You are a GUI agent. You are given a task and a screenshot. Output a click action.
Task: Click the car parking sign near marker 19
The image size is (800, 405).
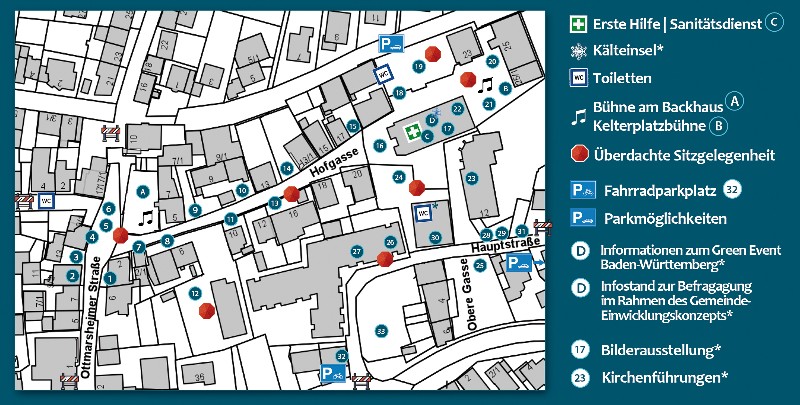click(x=391, y=43)
